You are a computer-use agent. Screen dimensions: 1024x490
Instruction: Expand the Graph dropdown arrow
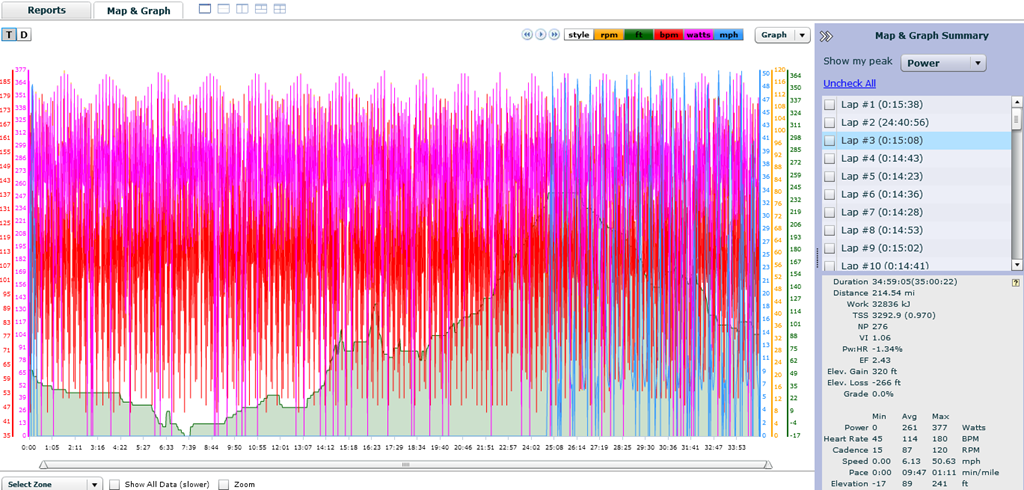tap(803, 35)
